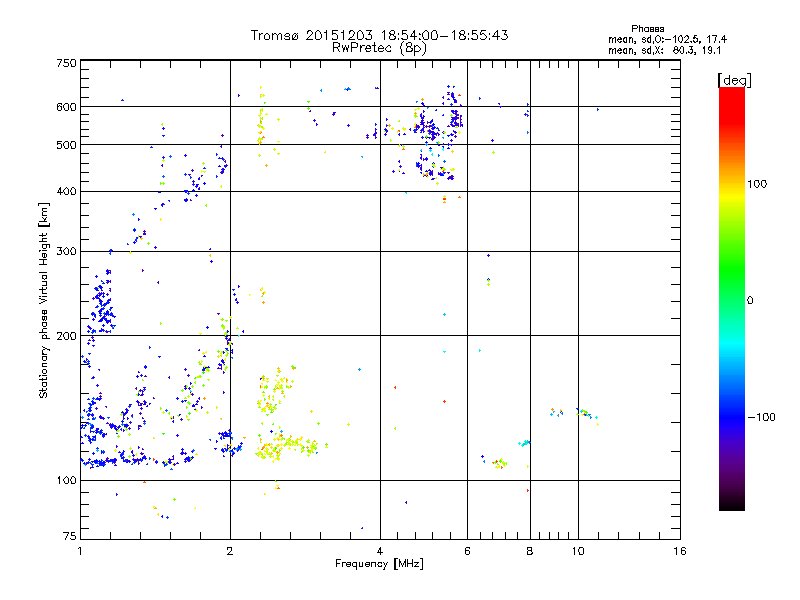Screen dimensions: 800x600
Task: Click the 'mean, sd,X: 80.3, 19.1' text
Action: (x=664, y=51)
